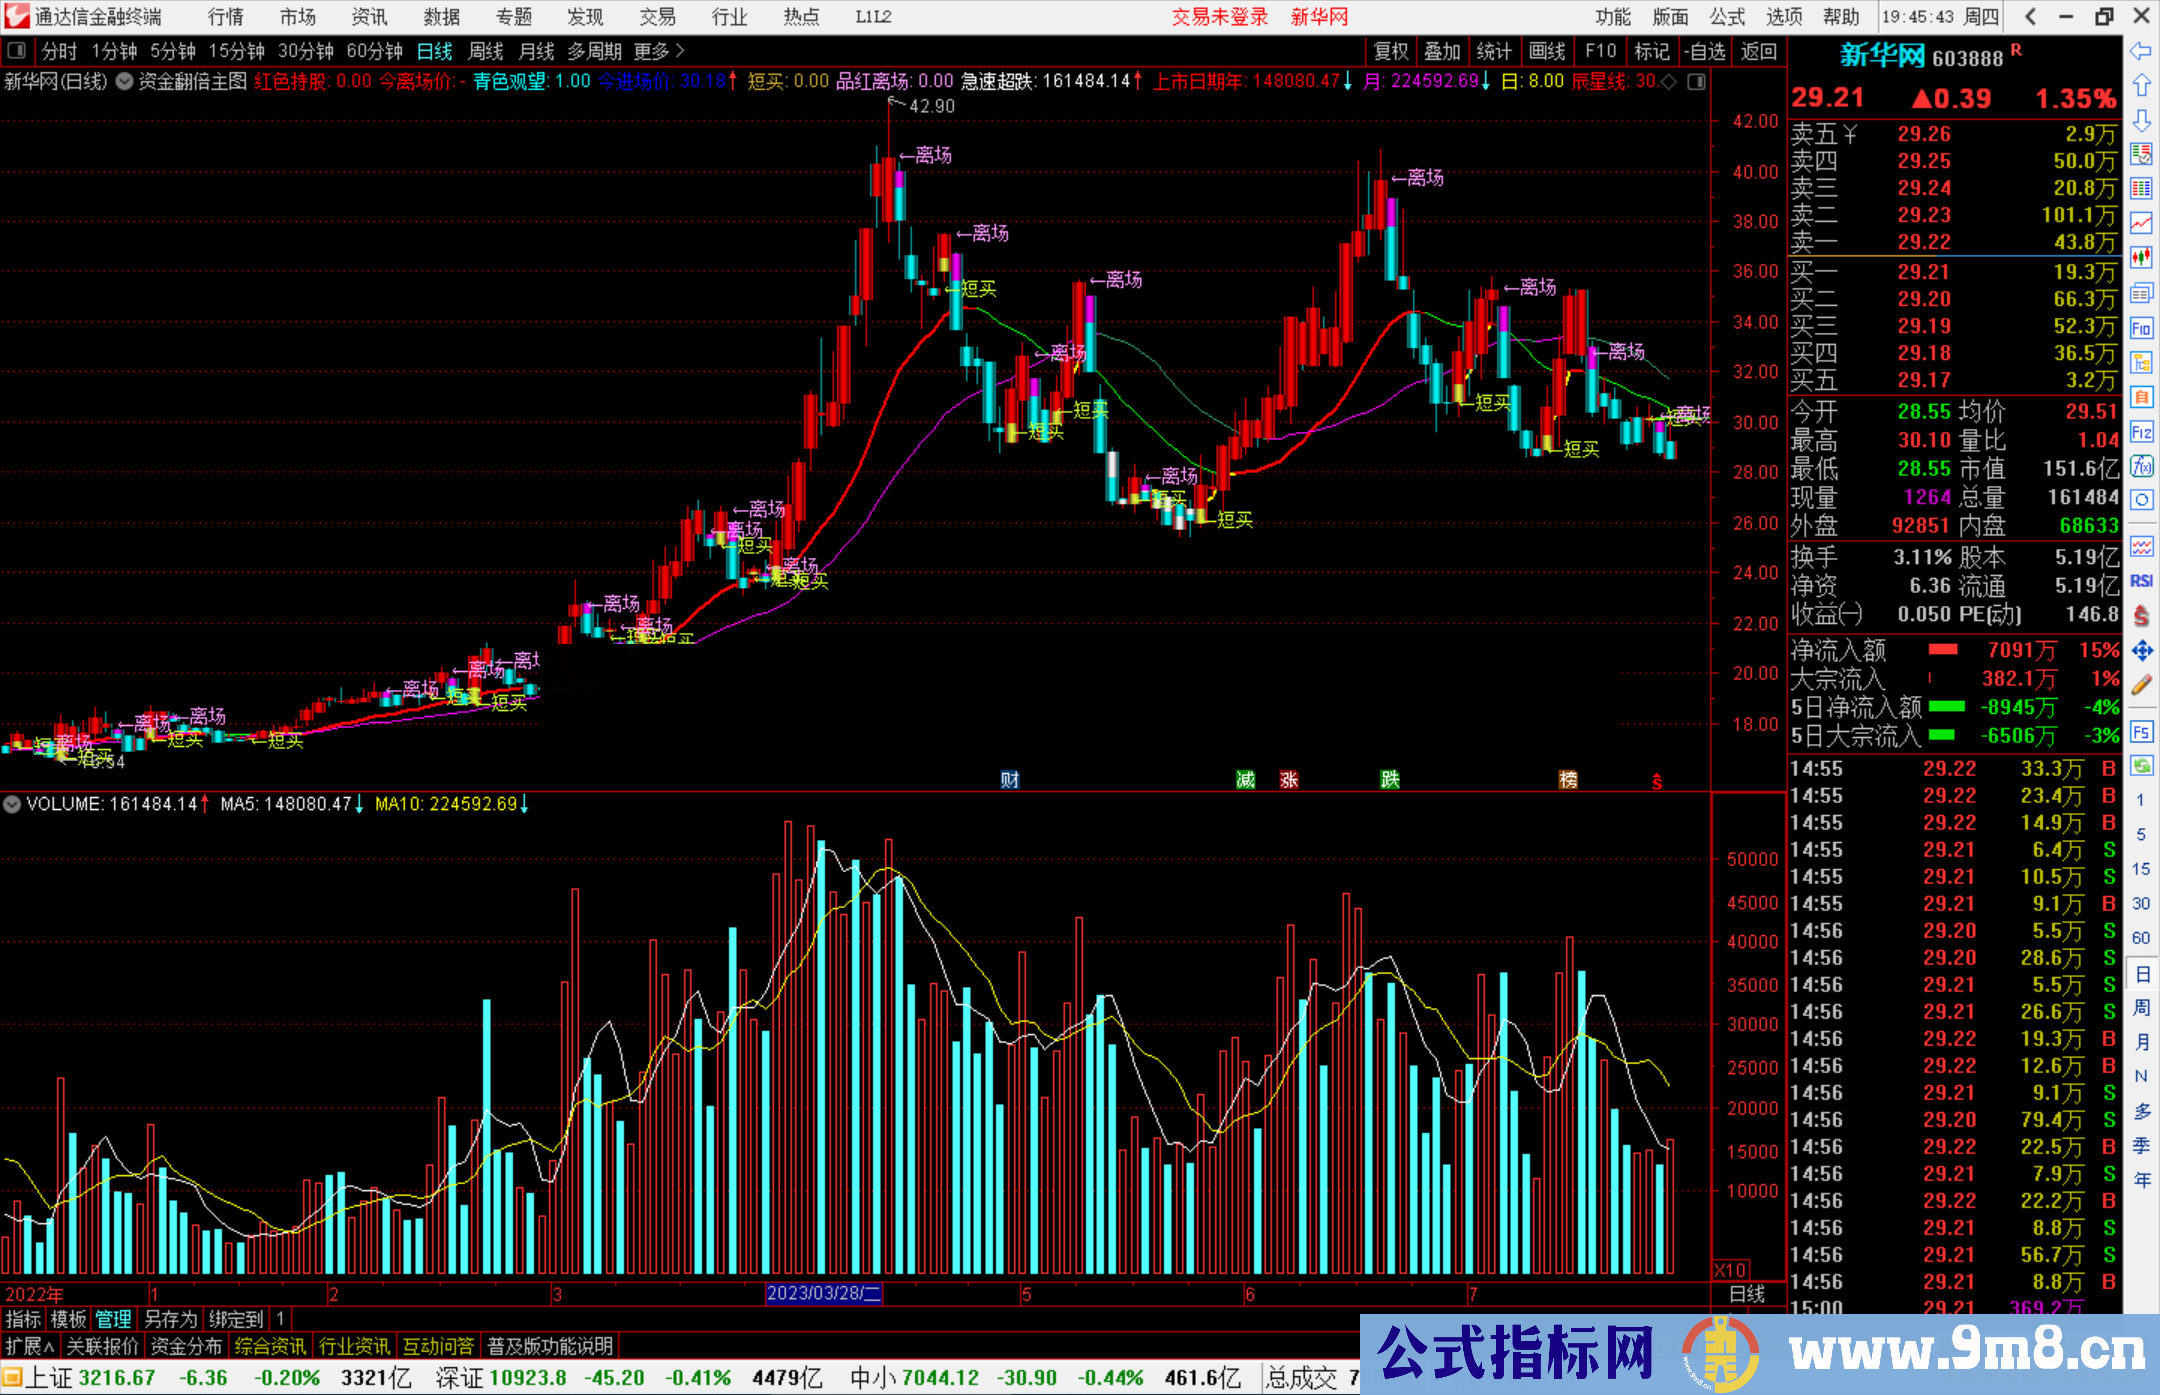The width and height of the screenshot is (2160, 1395).
Task: Switch to the 5分钟 tab
Action: [172, 51]
